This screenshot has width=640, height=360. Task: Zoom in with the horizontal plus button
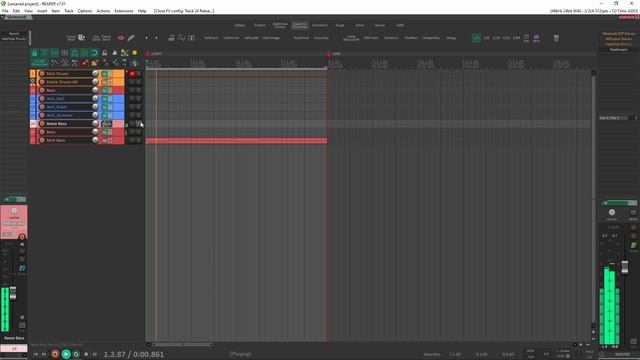click(581, 344)
